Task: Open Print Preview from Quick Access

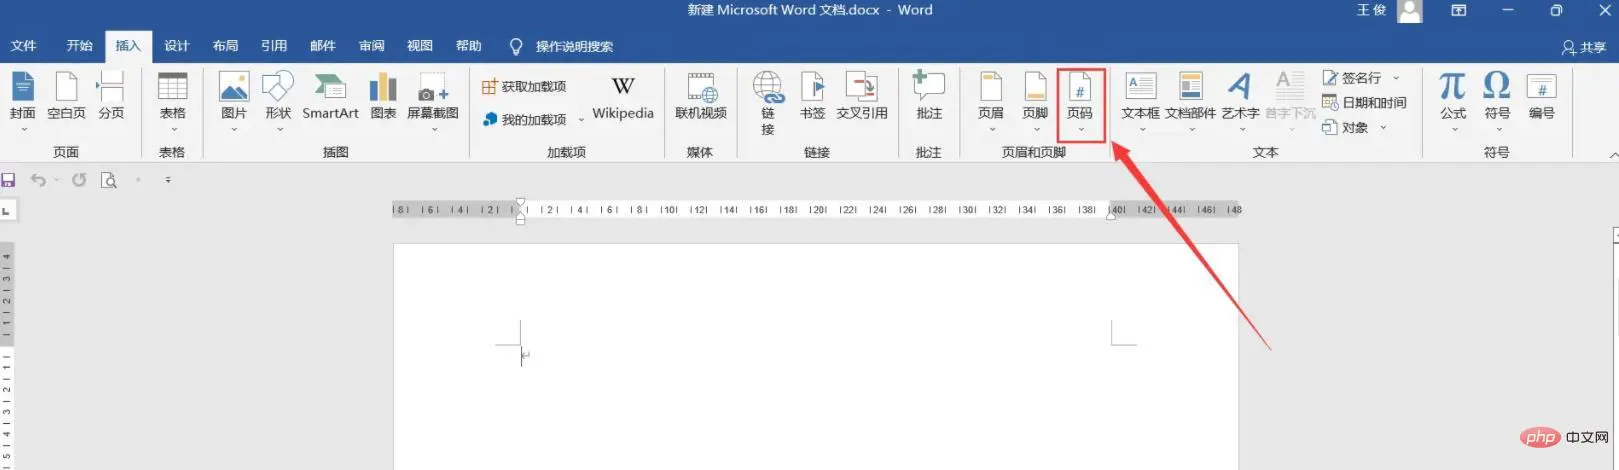Action: (109, 180)
